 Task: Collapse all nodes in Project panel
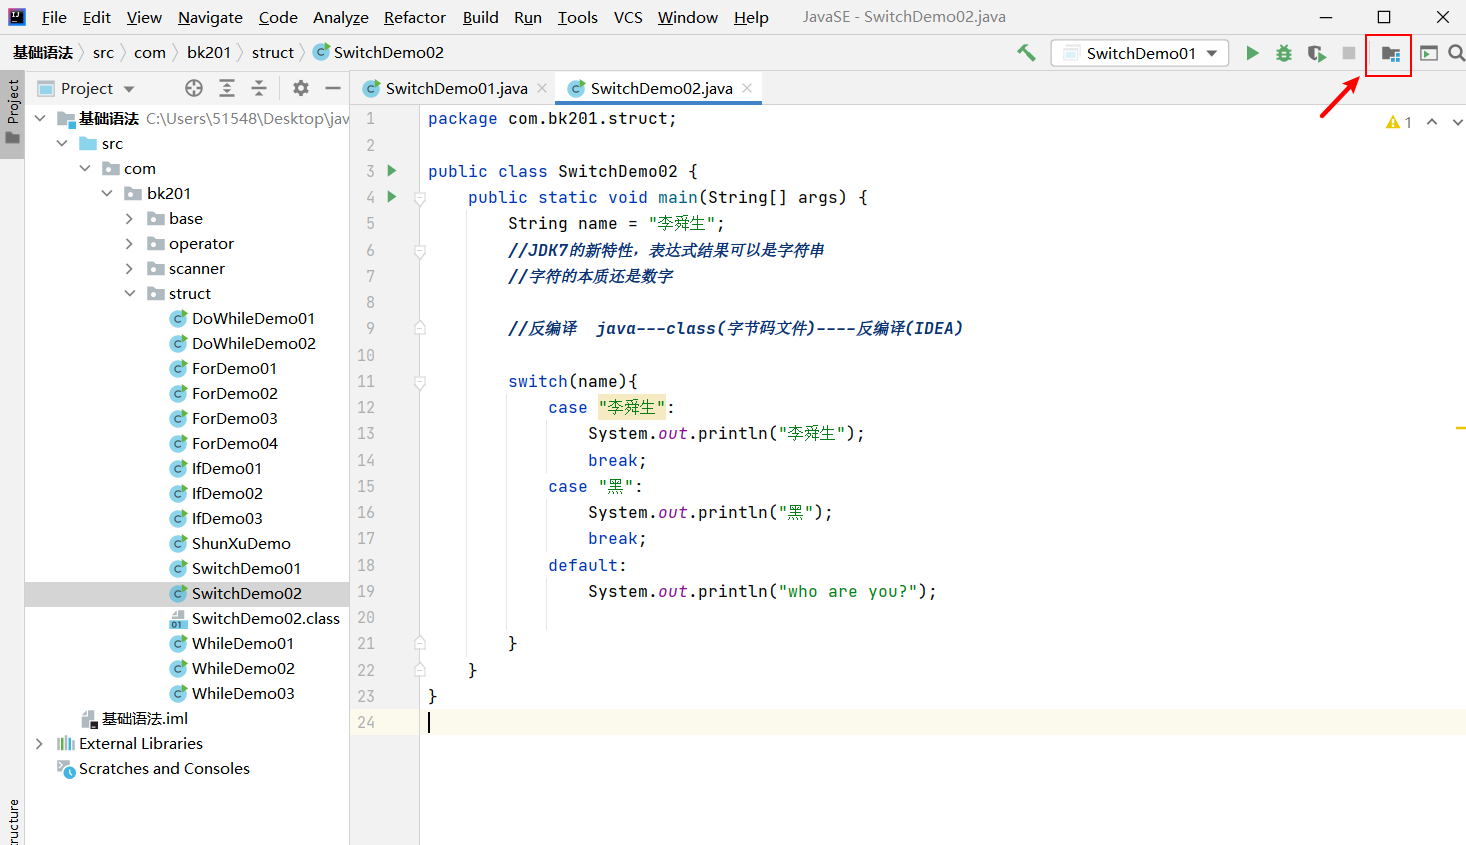click(x=259, y=88)
